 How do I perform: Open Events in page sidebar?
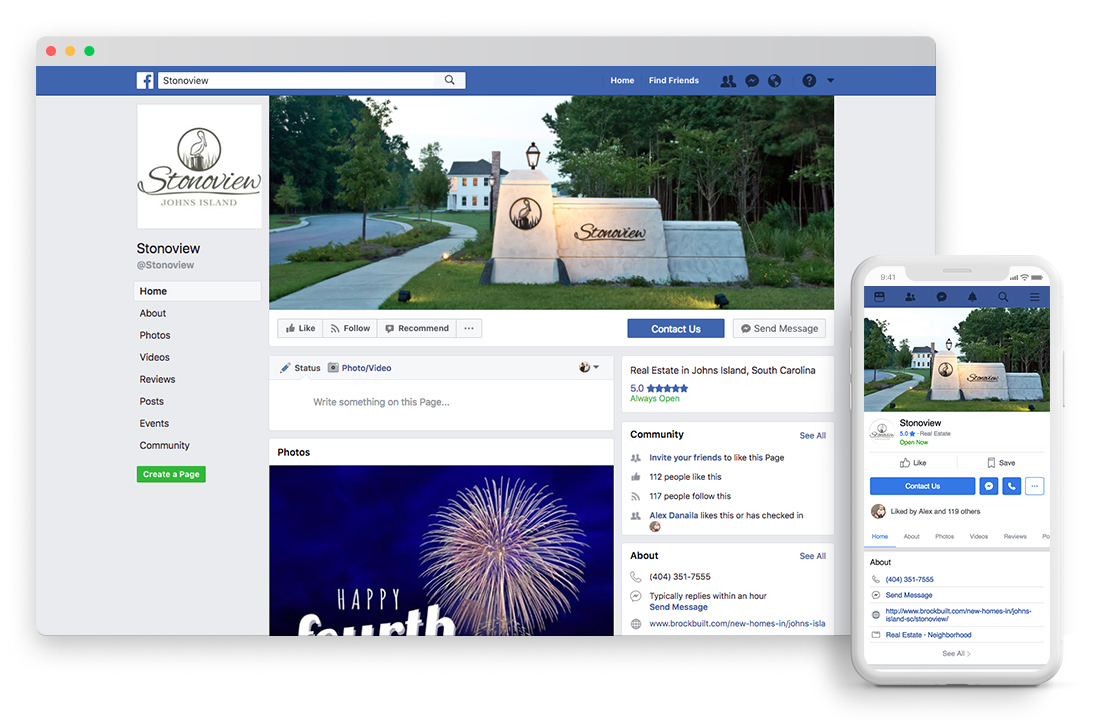pos(154,423)
